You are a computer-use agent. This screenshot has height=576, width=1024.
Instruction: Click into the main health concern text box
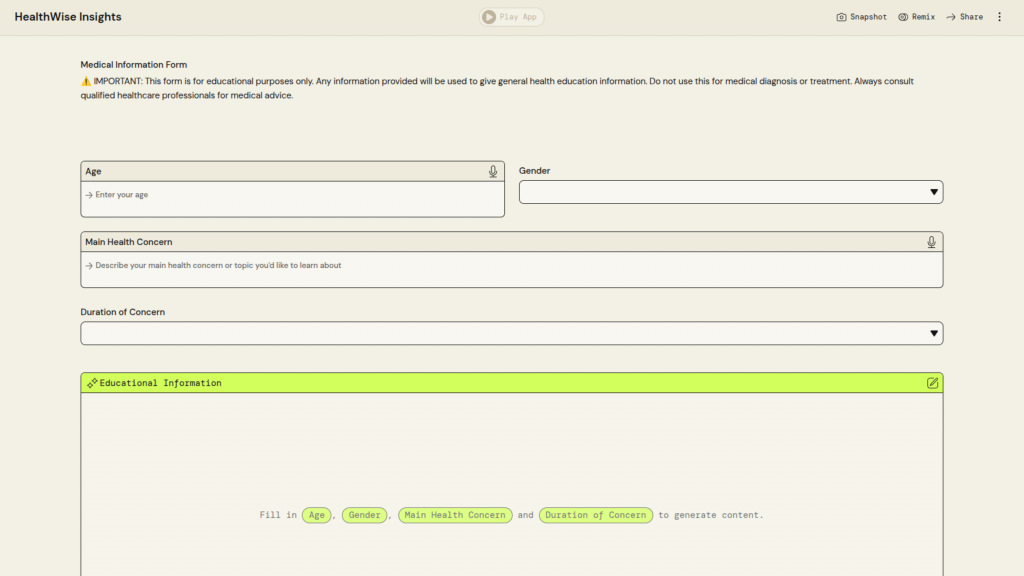coord(511,267)
